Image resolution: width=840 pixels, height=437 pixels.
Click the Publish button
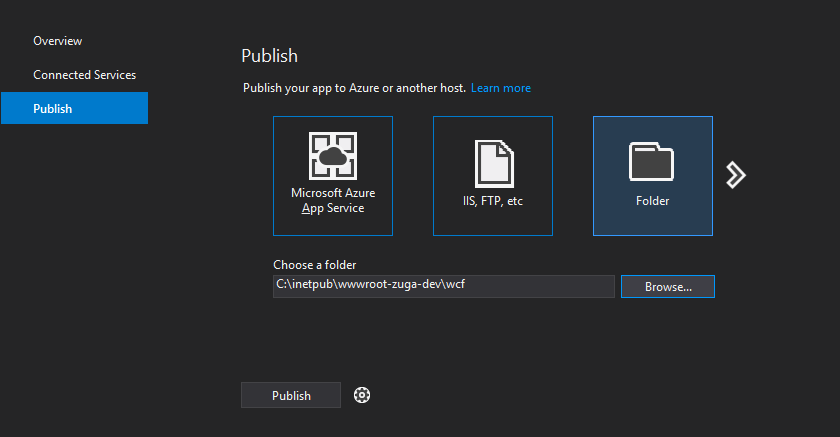click(x=291, y=395)
